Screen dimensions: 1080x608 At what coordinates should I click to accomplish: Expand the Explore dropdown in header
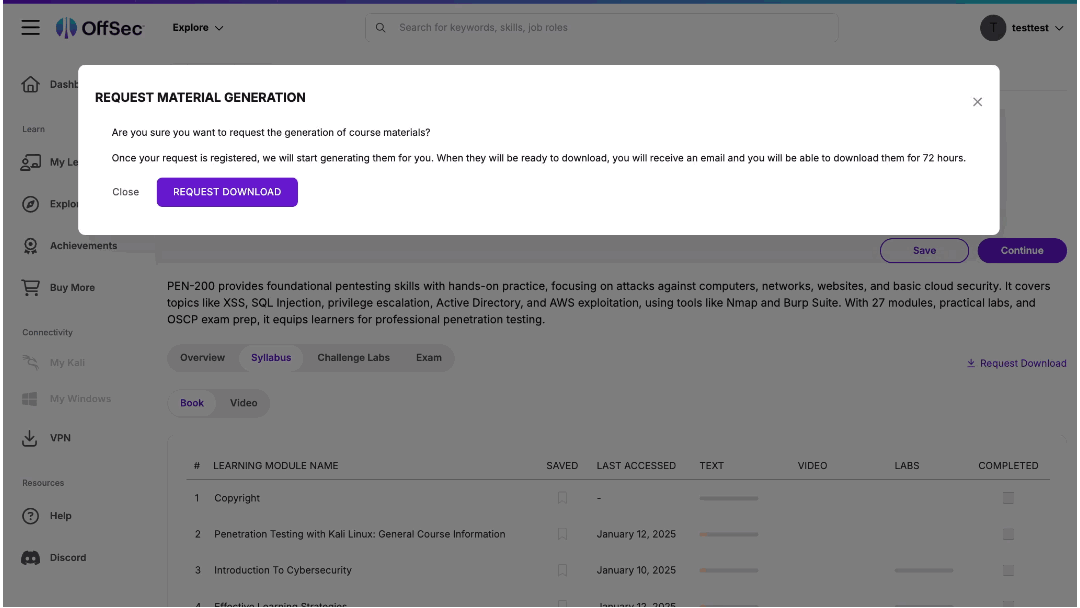tap(198, 28)
